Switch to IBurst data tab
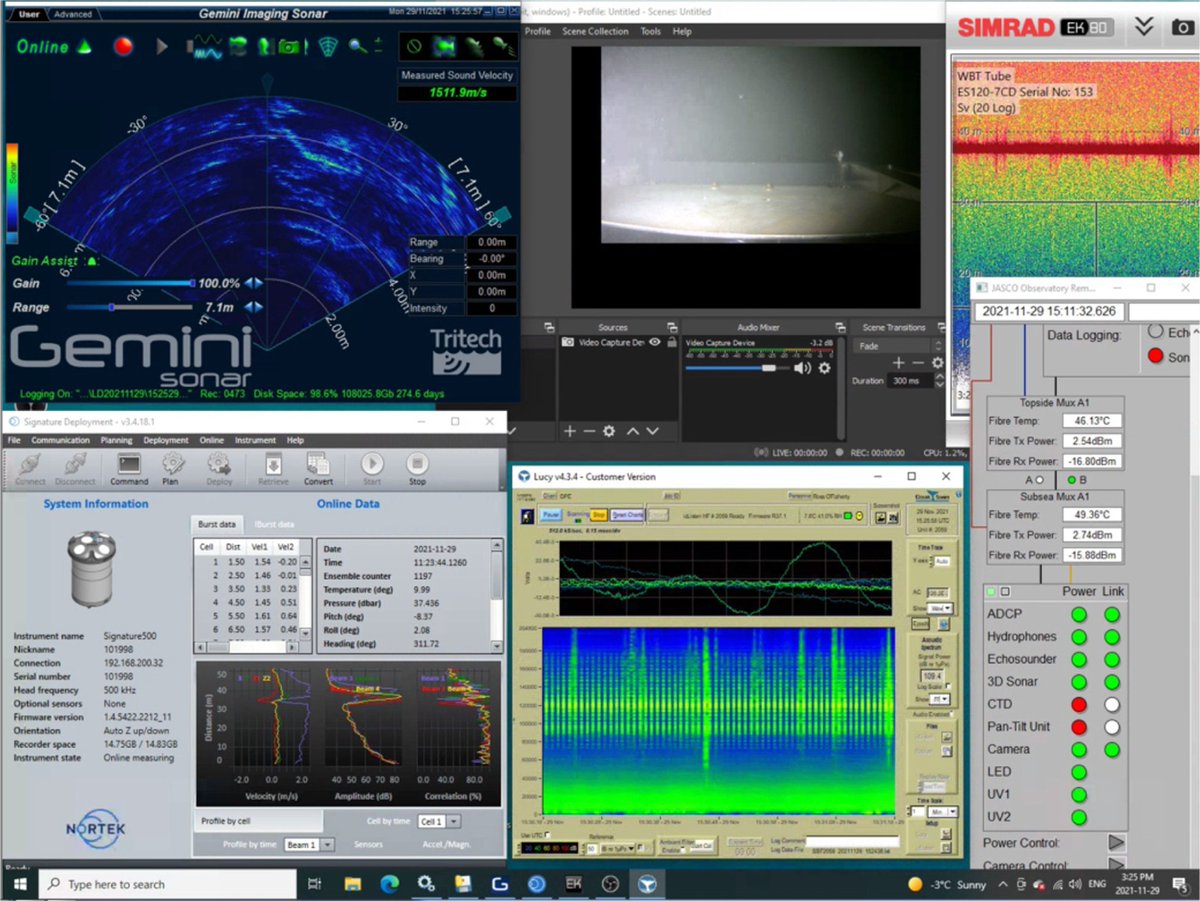 click(x=274, y=524)
